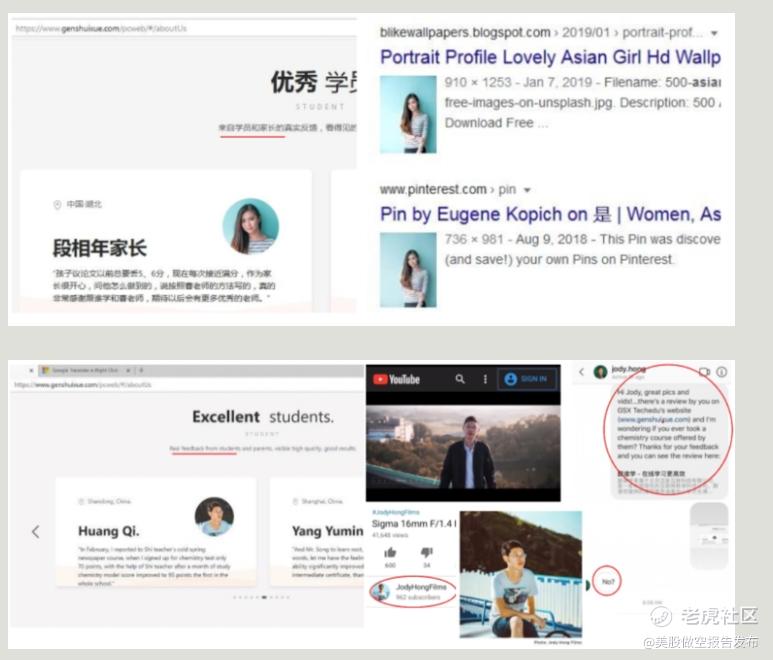Screen dimensions: 773x660
Task: Click the 段相年家长 name heading
Action: (100, 248)
